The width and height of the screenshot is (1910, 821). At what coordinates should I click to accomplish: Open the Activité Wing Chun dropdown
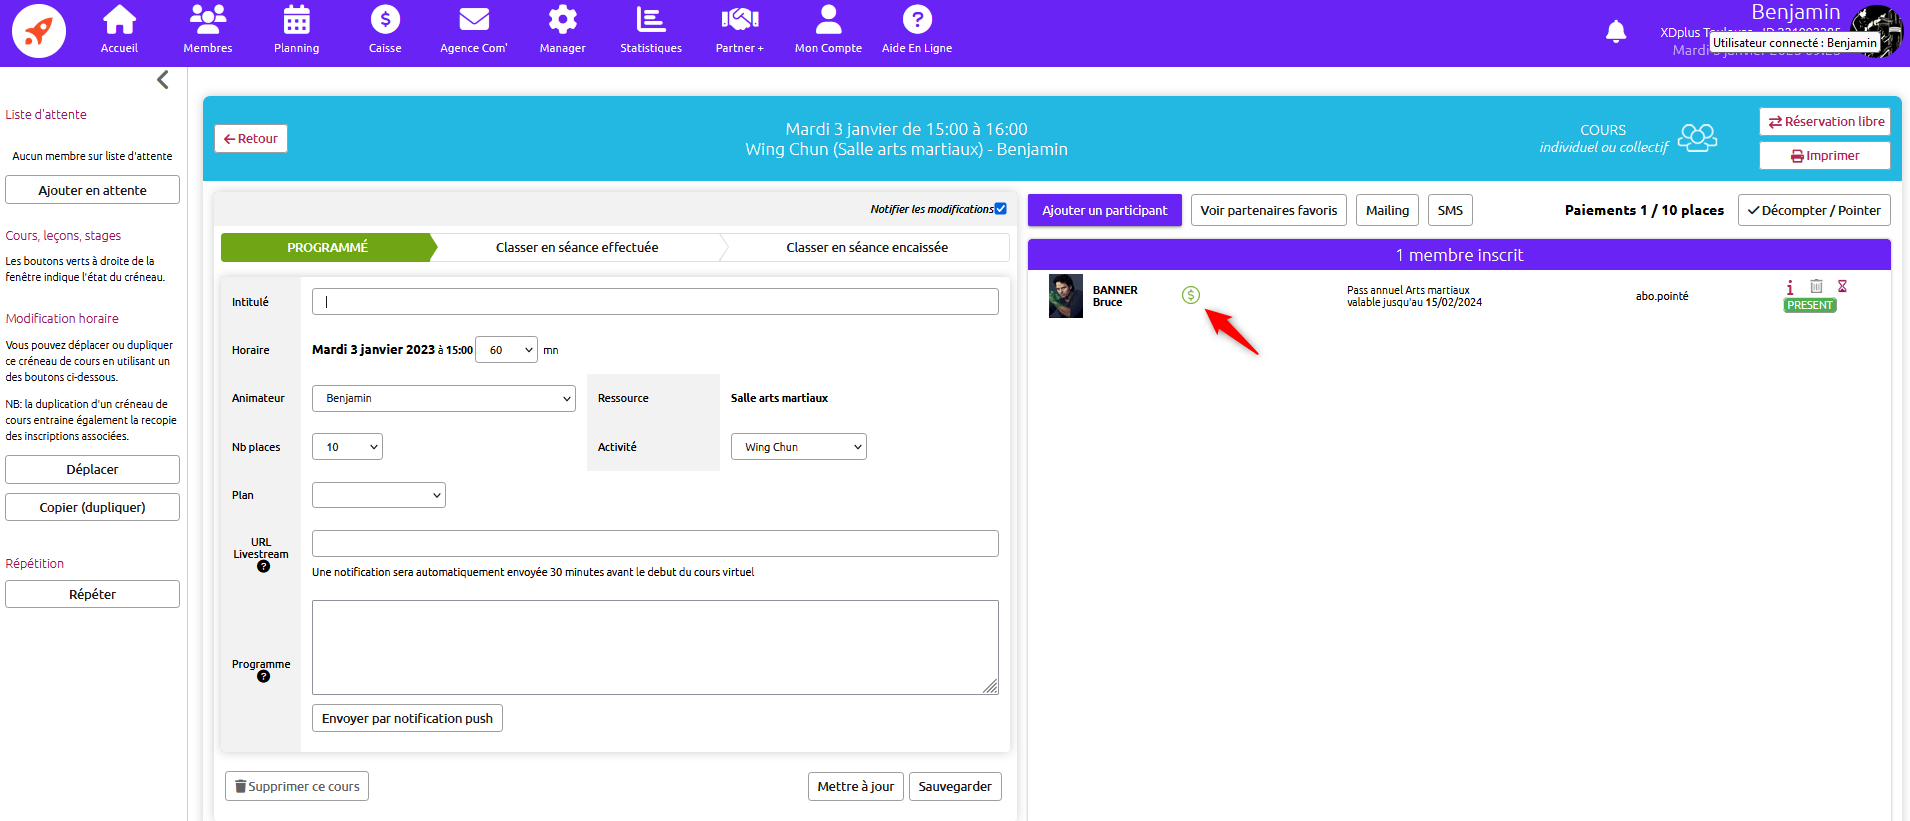point(798,447)
